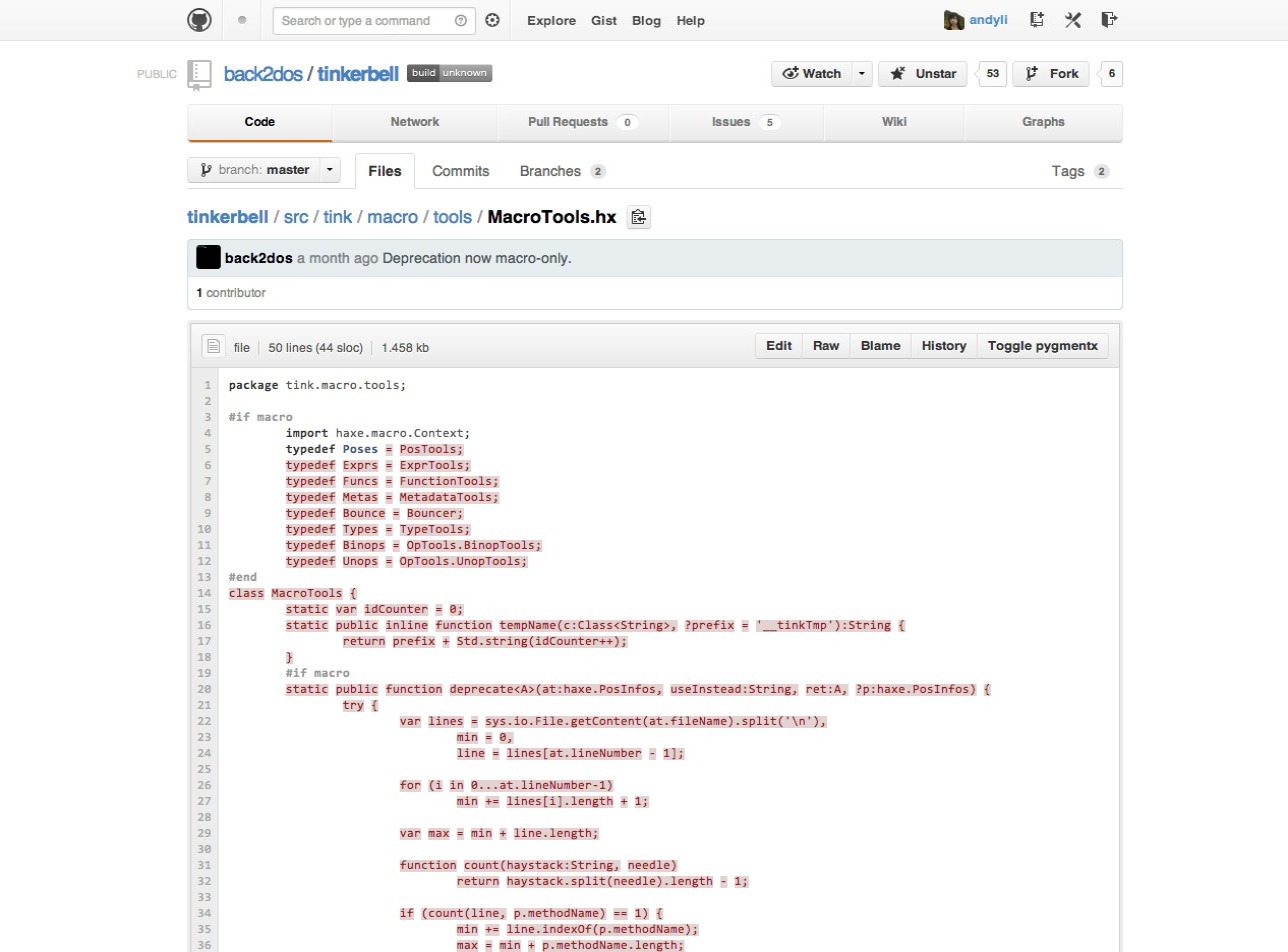
Task: Open Gist in the top navigation
Action: click(x=604, y=20)
